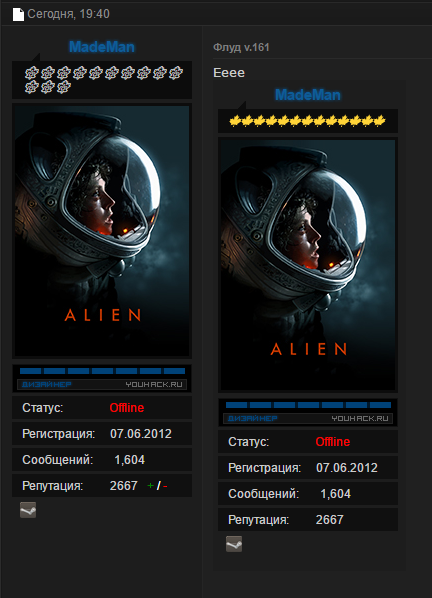
Task: Click the Eeee post message text
Action: coord(229,73)
